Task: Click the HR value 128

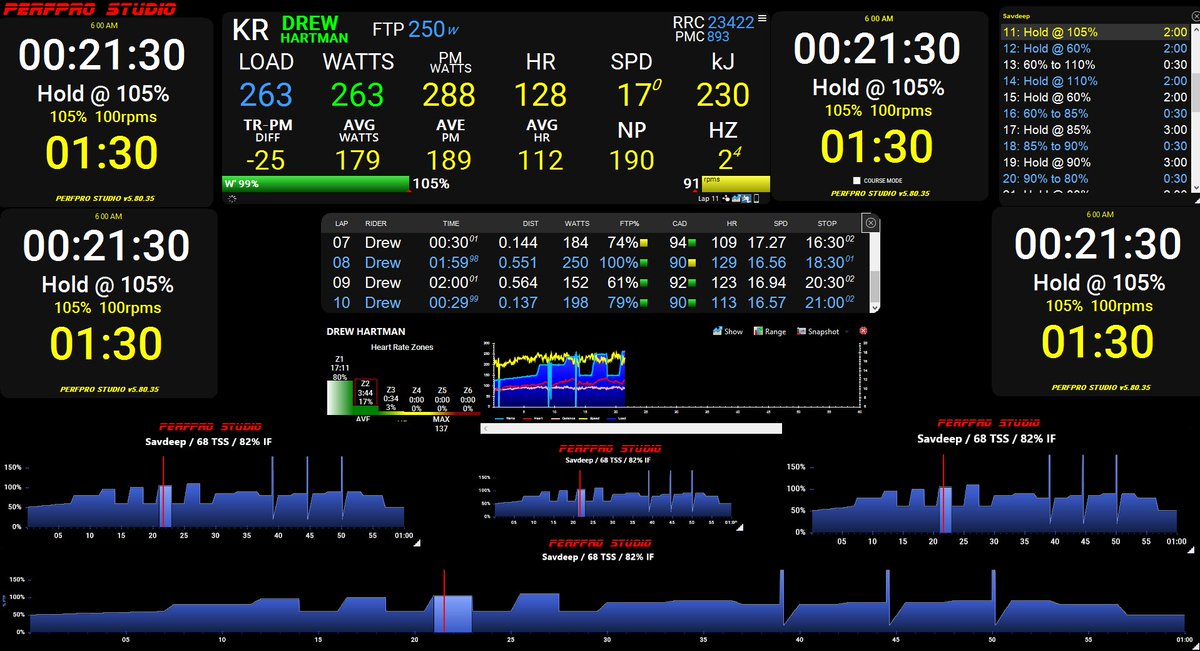Action: (x=541, y=95)
